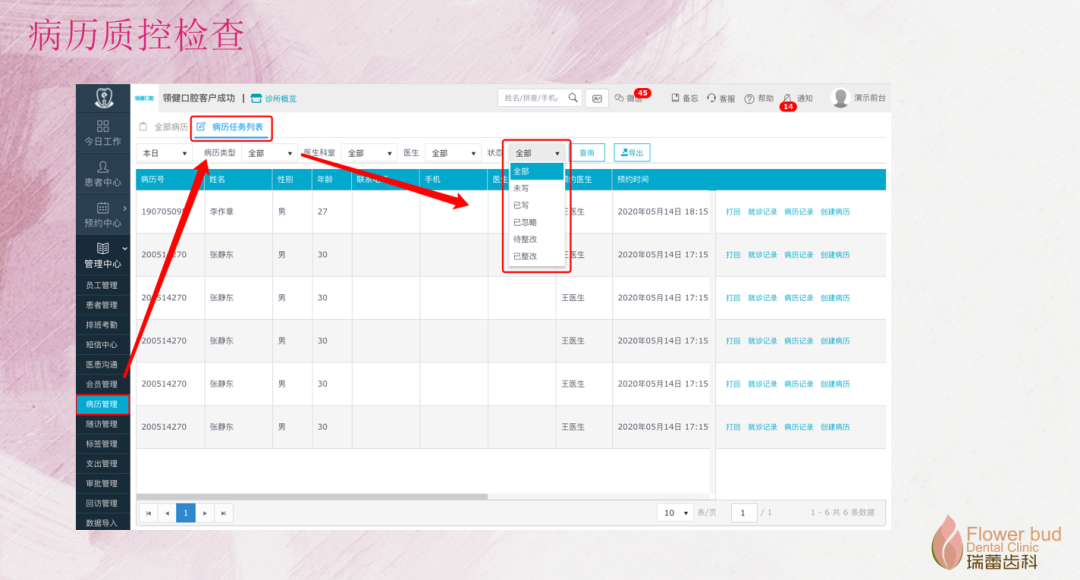Choose 全部 in the status list
Viewport: 1080px width, 580px height.
[x=537, y=171]
